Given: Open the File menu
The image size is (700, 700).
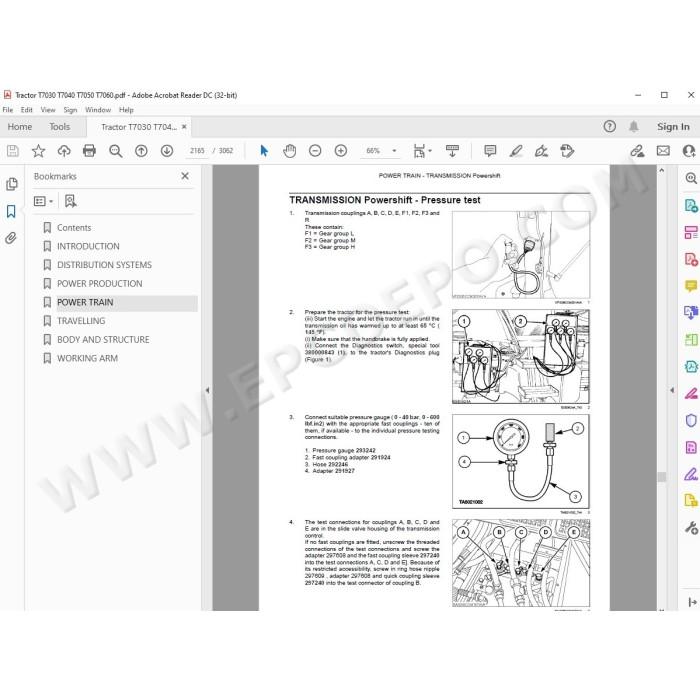Looking at the screenshot, I should pos(8,110).
